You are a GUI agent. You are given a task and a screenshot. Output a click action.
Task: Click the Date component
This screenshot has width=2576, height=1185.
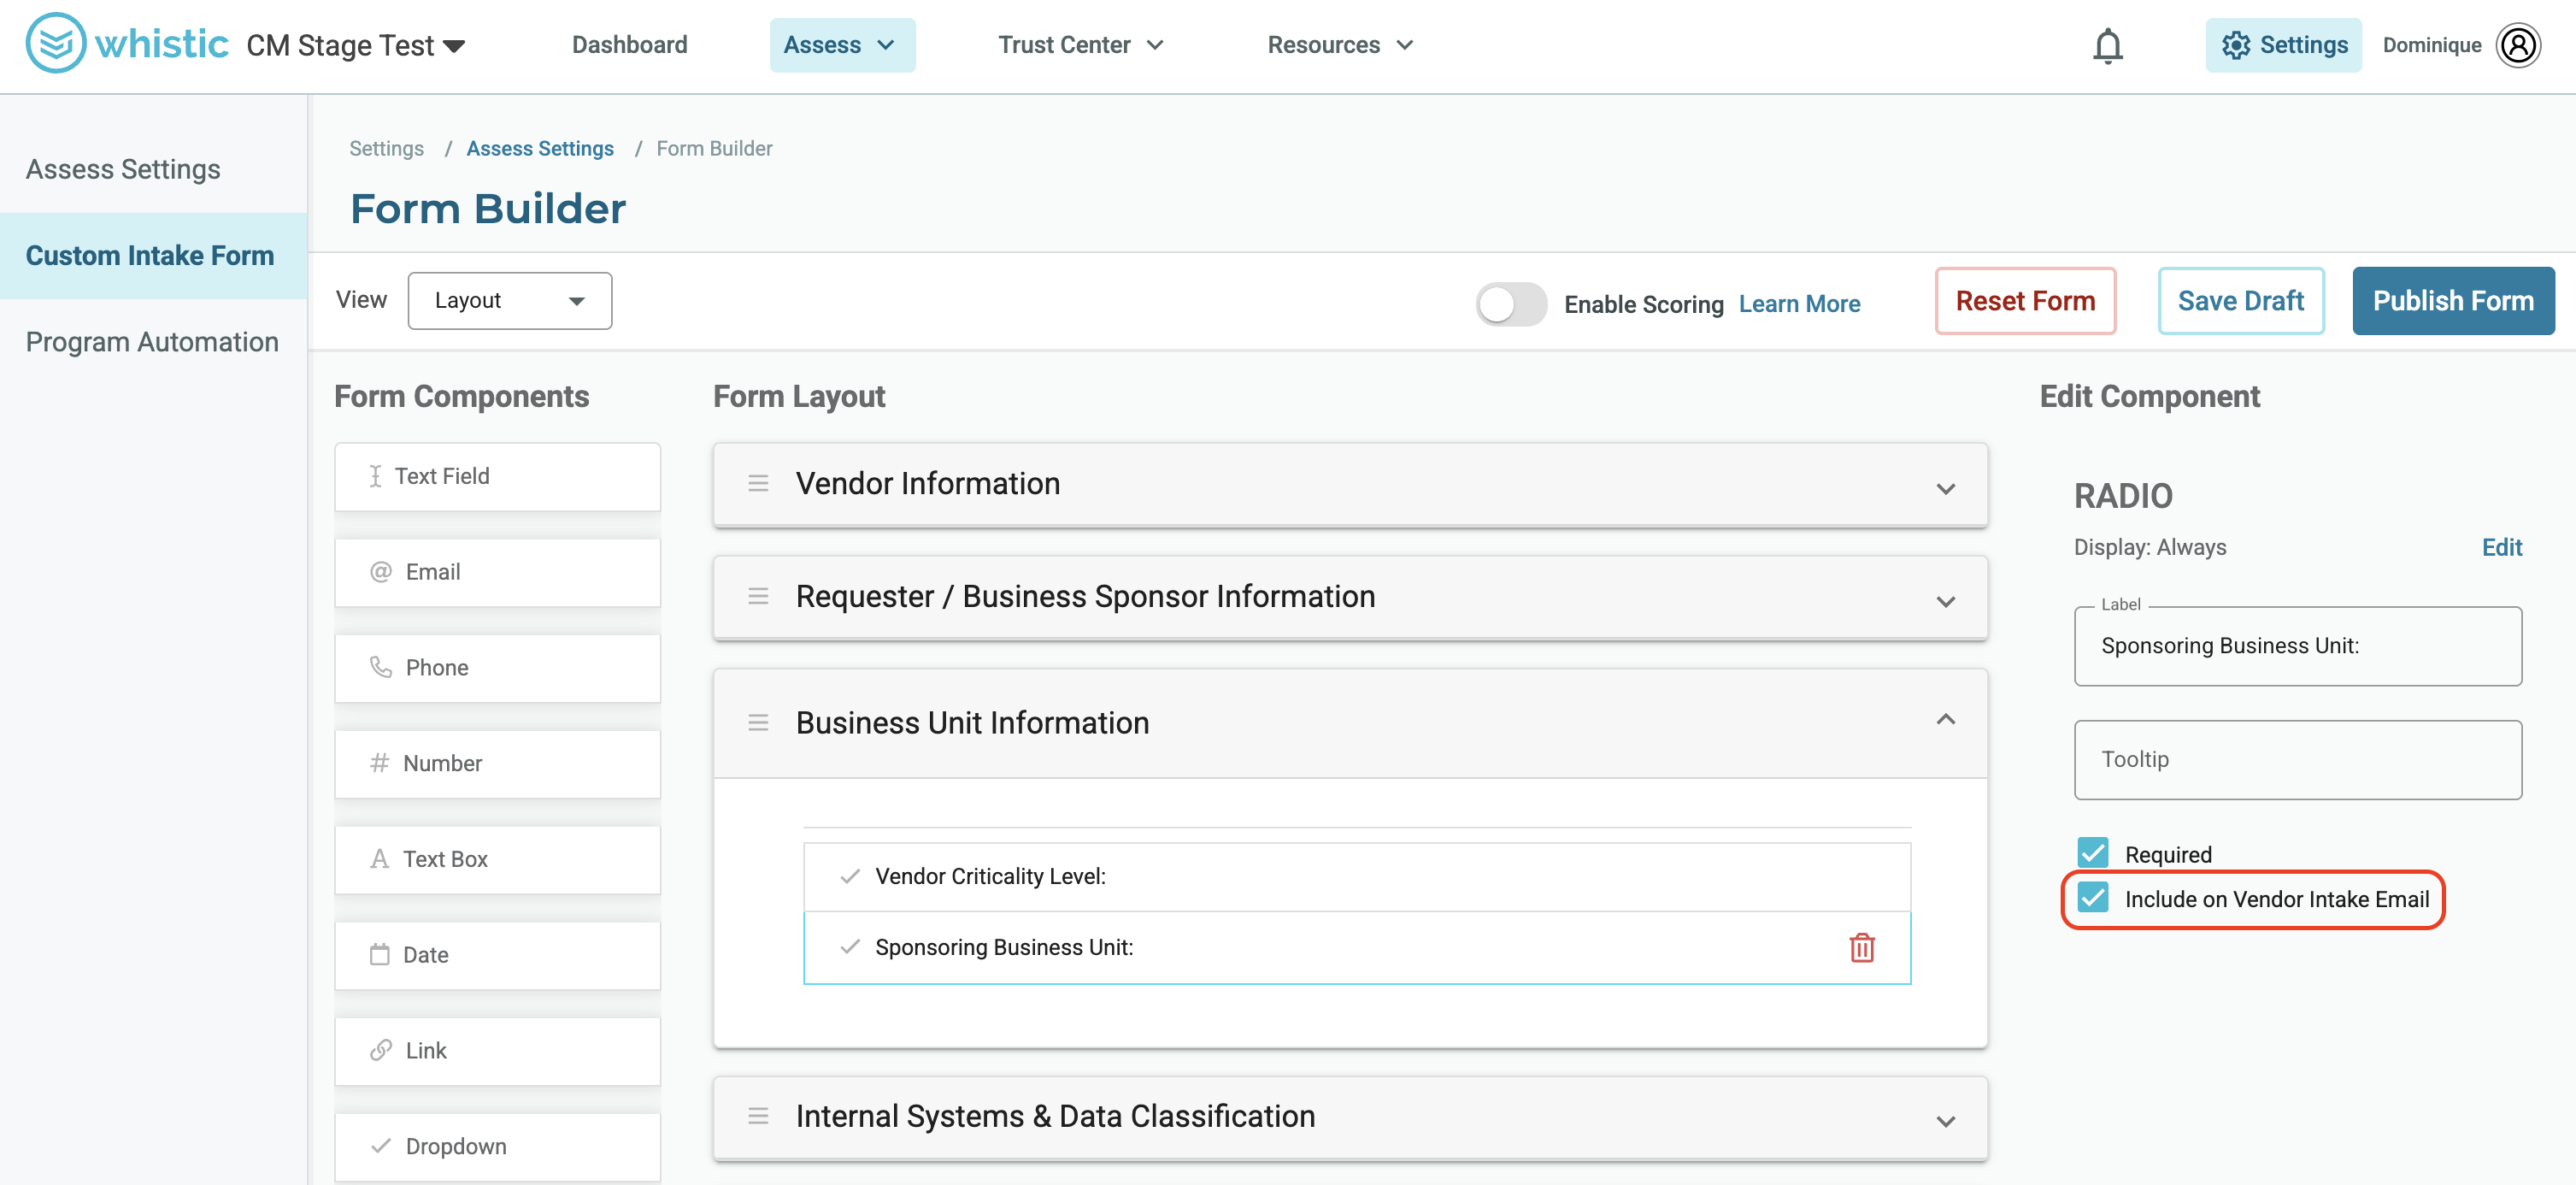click(497, 956)
